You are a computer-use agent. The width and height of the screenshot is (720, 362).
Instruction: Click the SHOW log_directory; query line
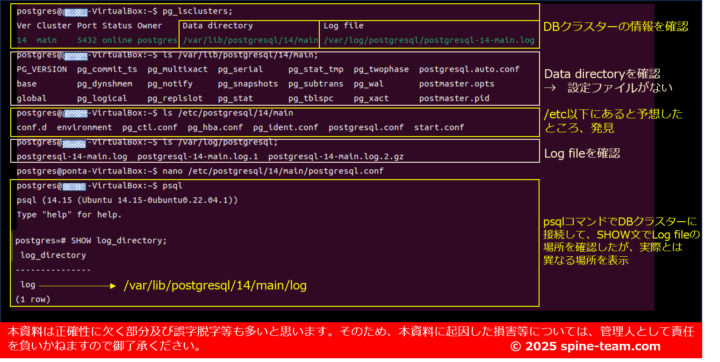tap(91, 241)
